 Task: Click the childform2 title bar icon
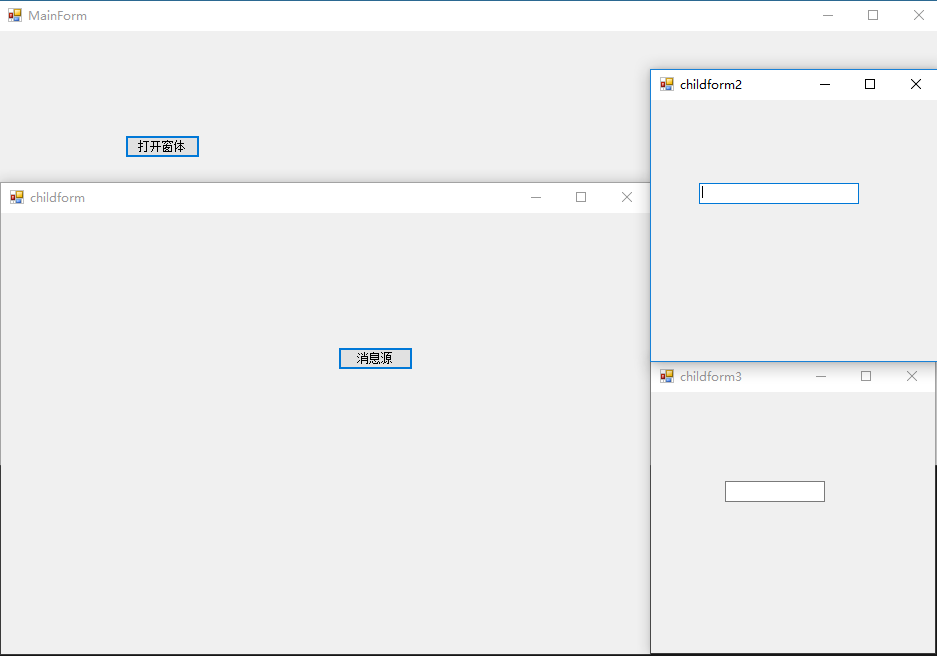tap(667, 84)
